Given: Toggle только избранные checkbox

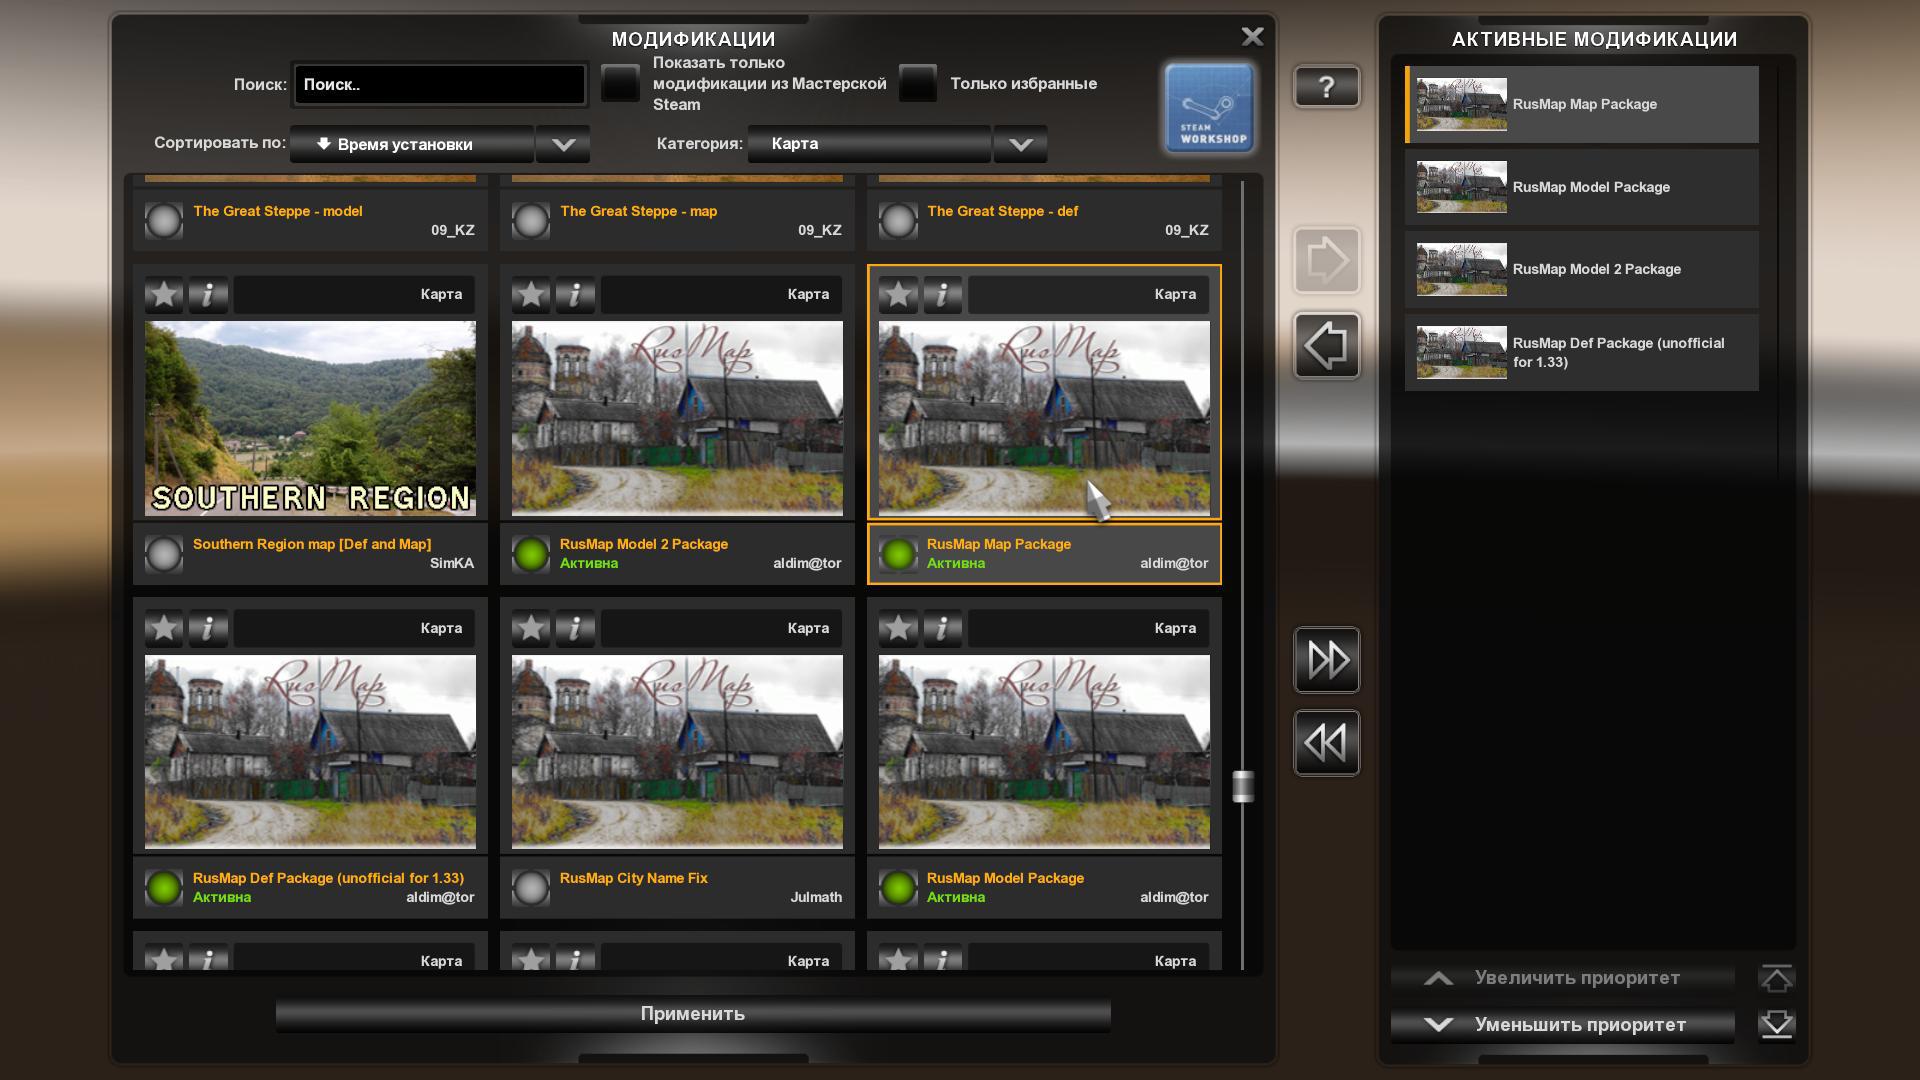Looking at the screenshot, I should point(923,83).
